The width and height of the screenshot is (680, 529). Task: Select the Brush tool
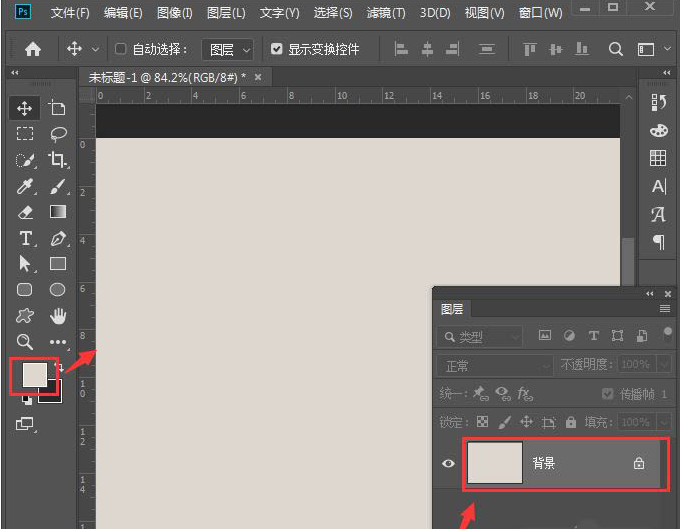[58, 186]
